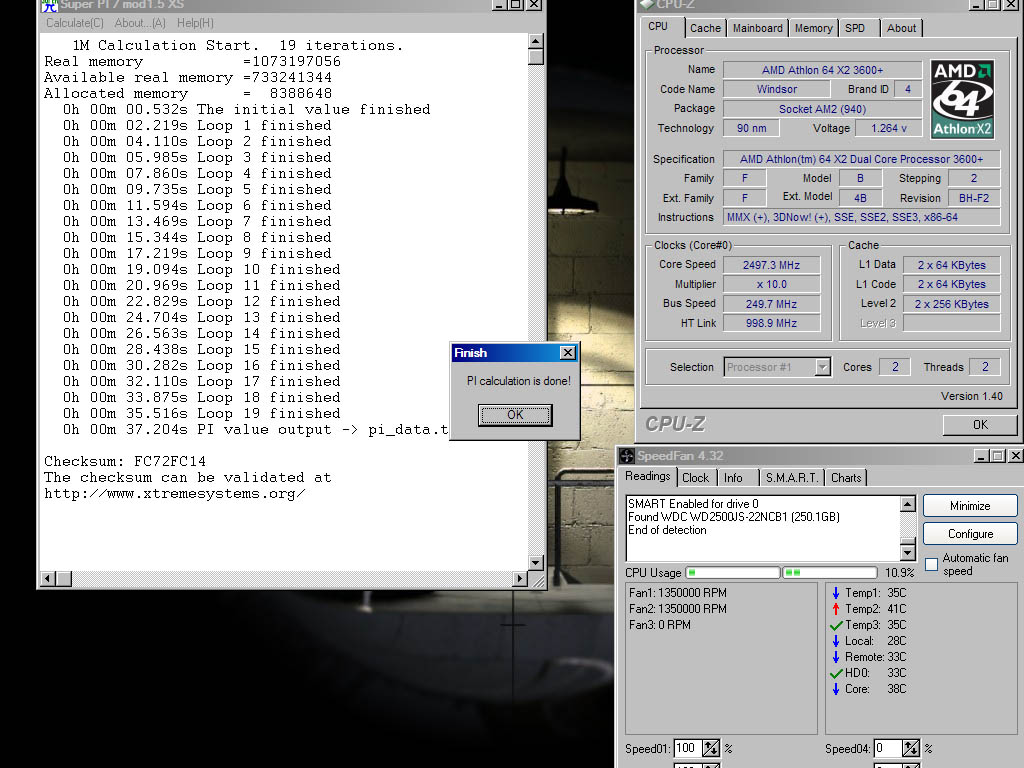Click the Instructions MMX, 3DNow!, SSE field
The height and width of the screenshot is (768, 1024).
(861, 217)
